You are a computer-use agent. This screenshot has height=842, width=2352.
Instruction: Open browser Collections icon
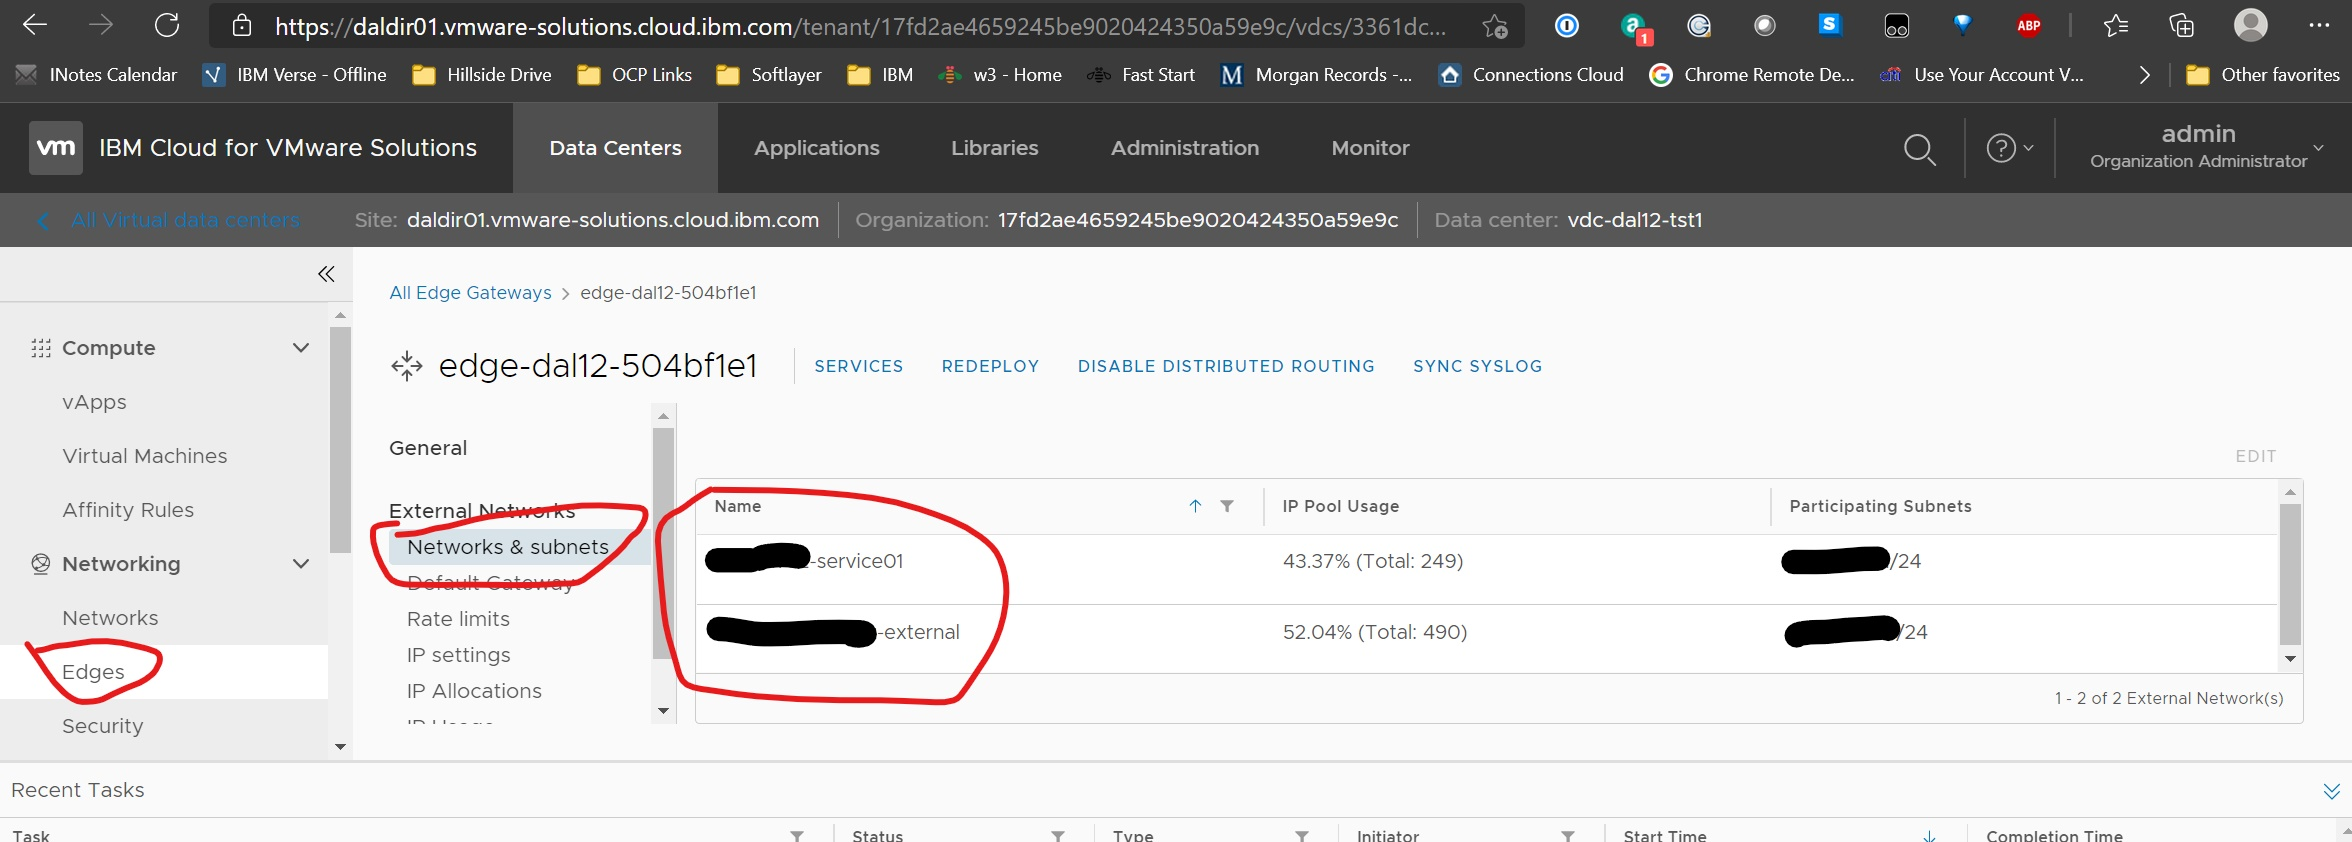coord(2182,26)
